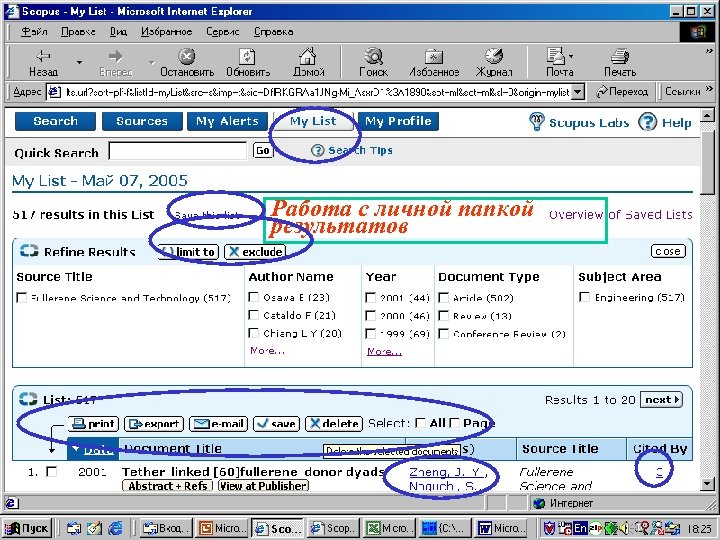
Task: Click View at Publisher button
Action: [263, 486]
